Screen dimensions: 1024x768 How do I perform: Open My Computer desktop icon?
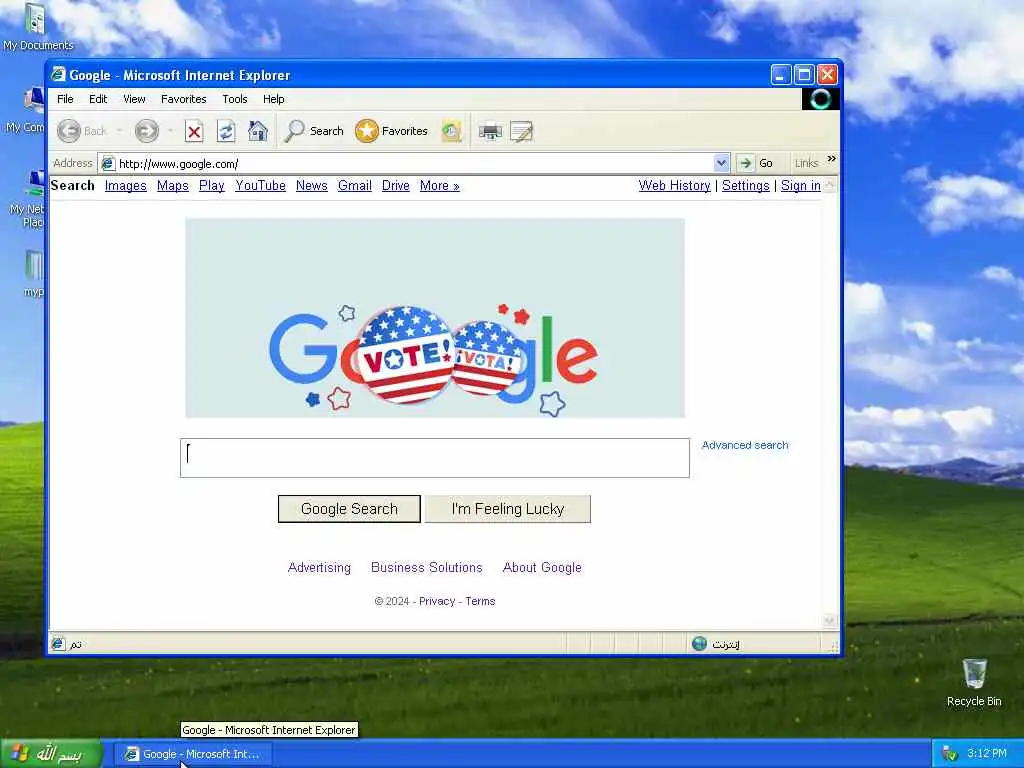coord(26,111)
